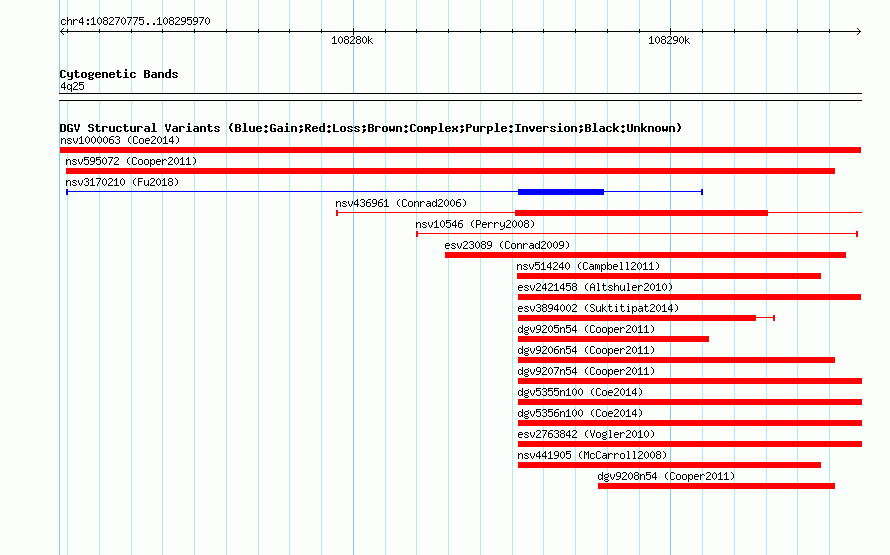Click the nsv436961 thick red bar
Image resolution: width=890 pixels, height=555 pixels.
(641, 213)
